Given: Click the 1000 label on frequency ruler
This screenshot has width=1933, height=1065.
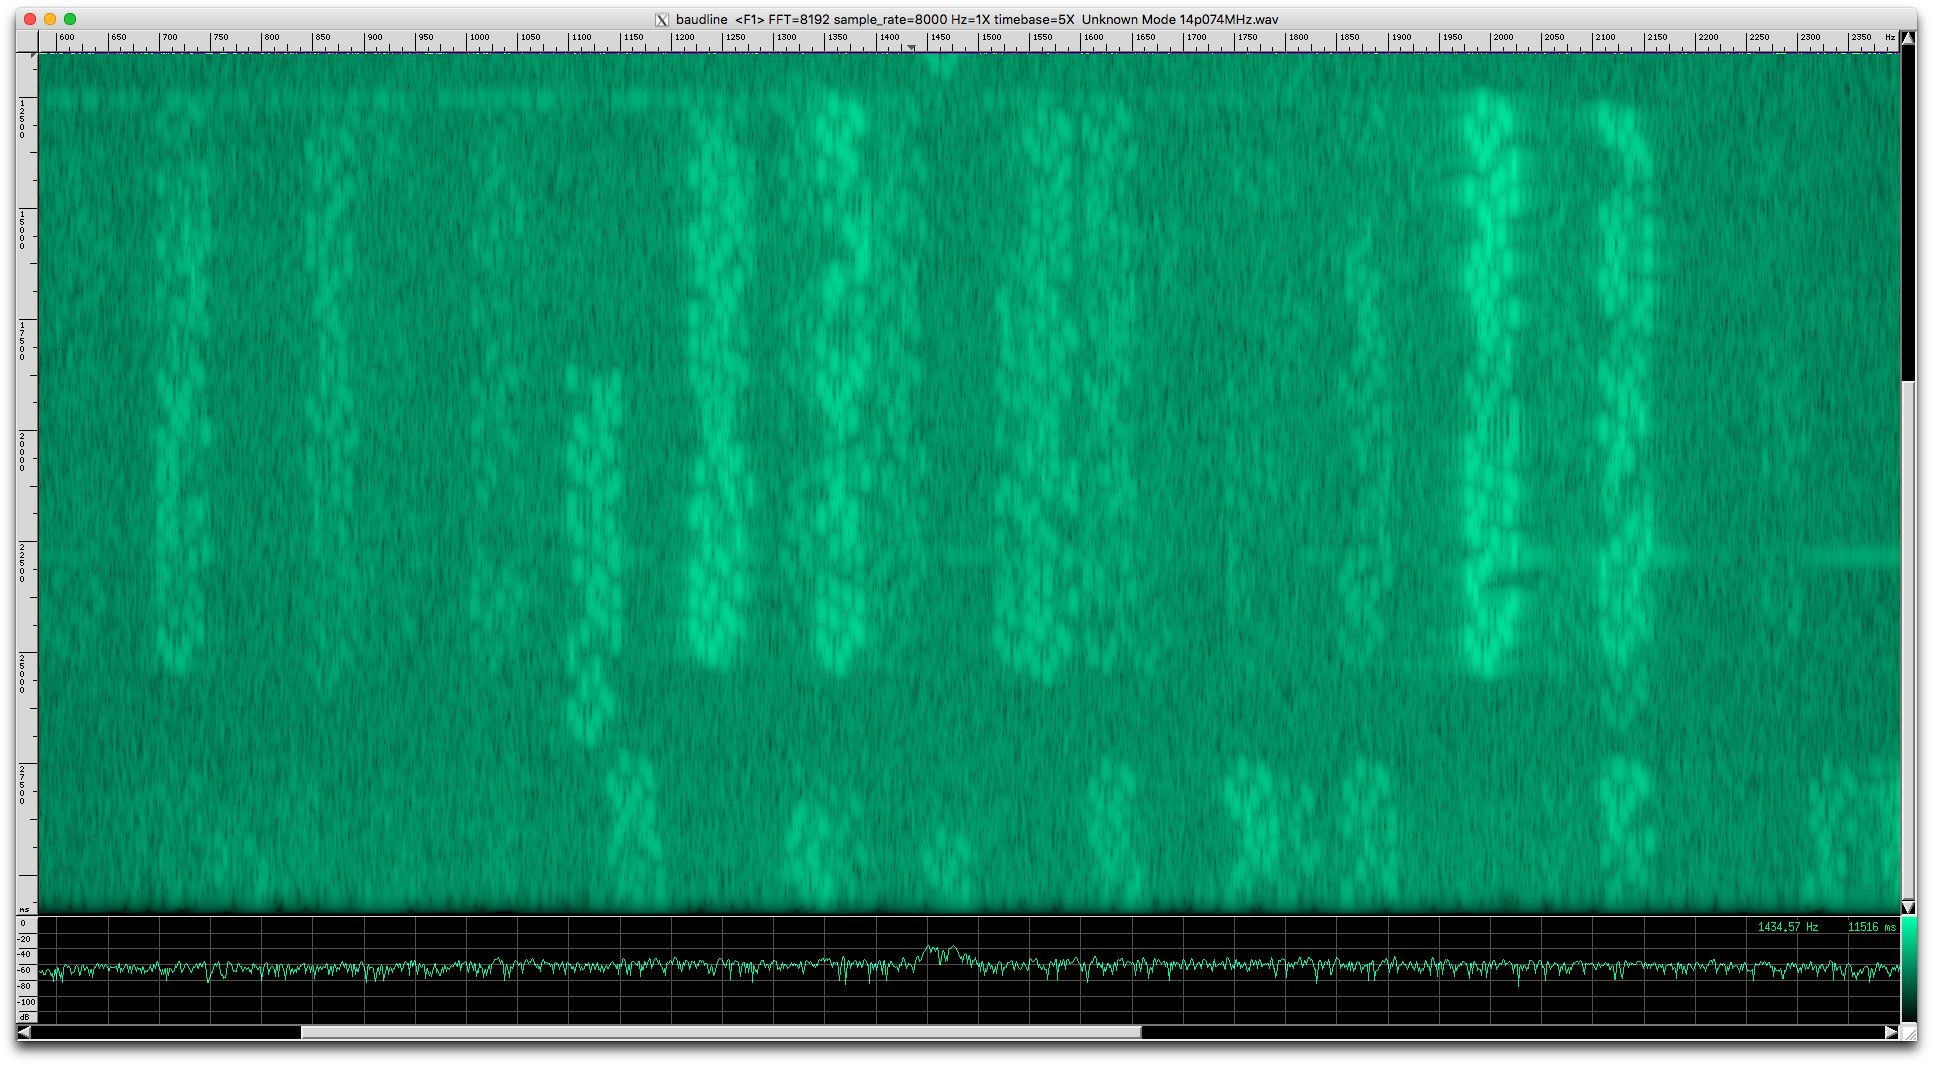Looking at the screenshot, I should click(480, 37).
